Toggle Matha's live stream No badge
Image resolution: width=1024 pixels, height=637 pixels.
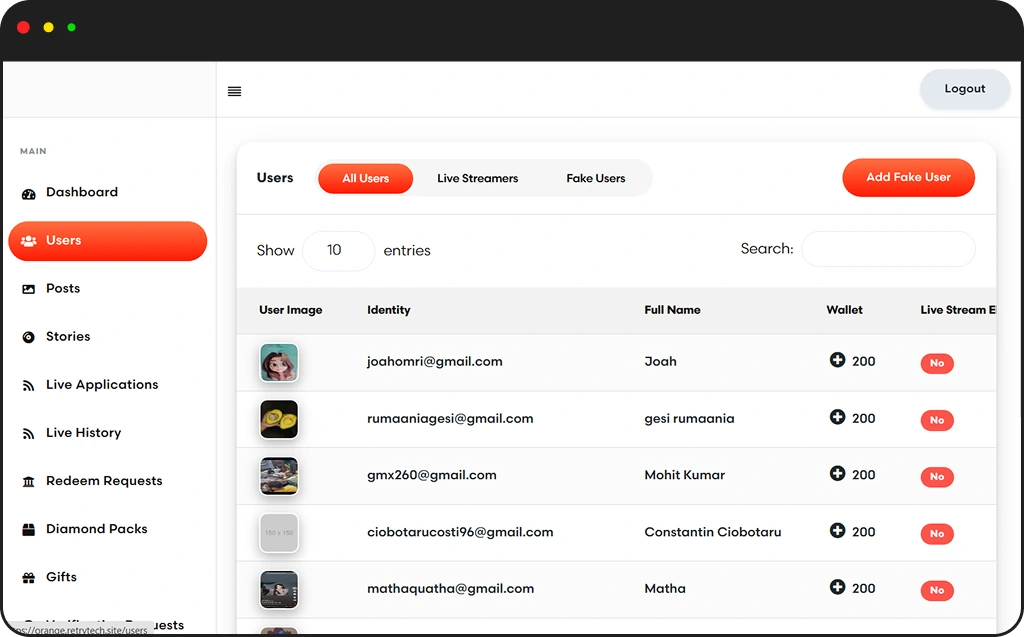(x=937, y=591)
